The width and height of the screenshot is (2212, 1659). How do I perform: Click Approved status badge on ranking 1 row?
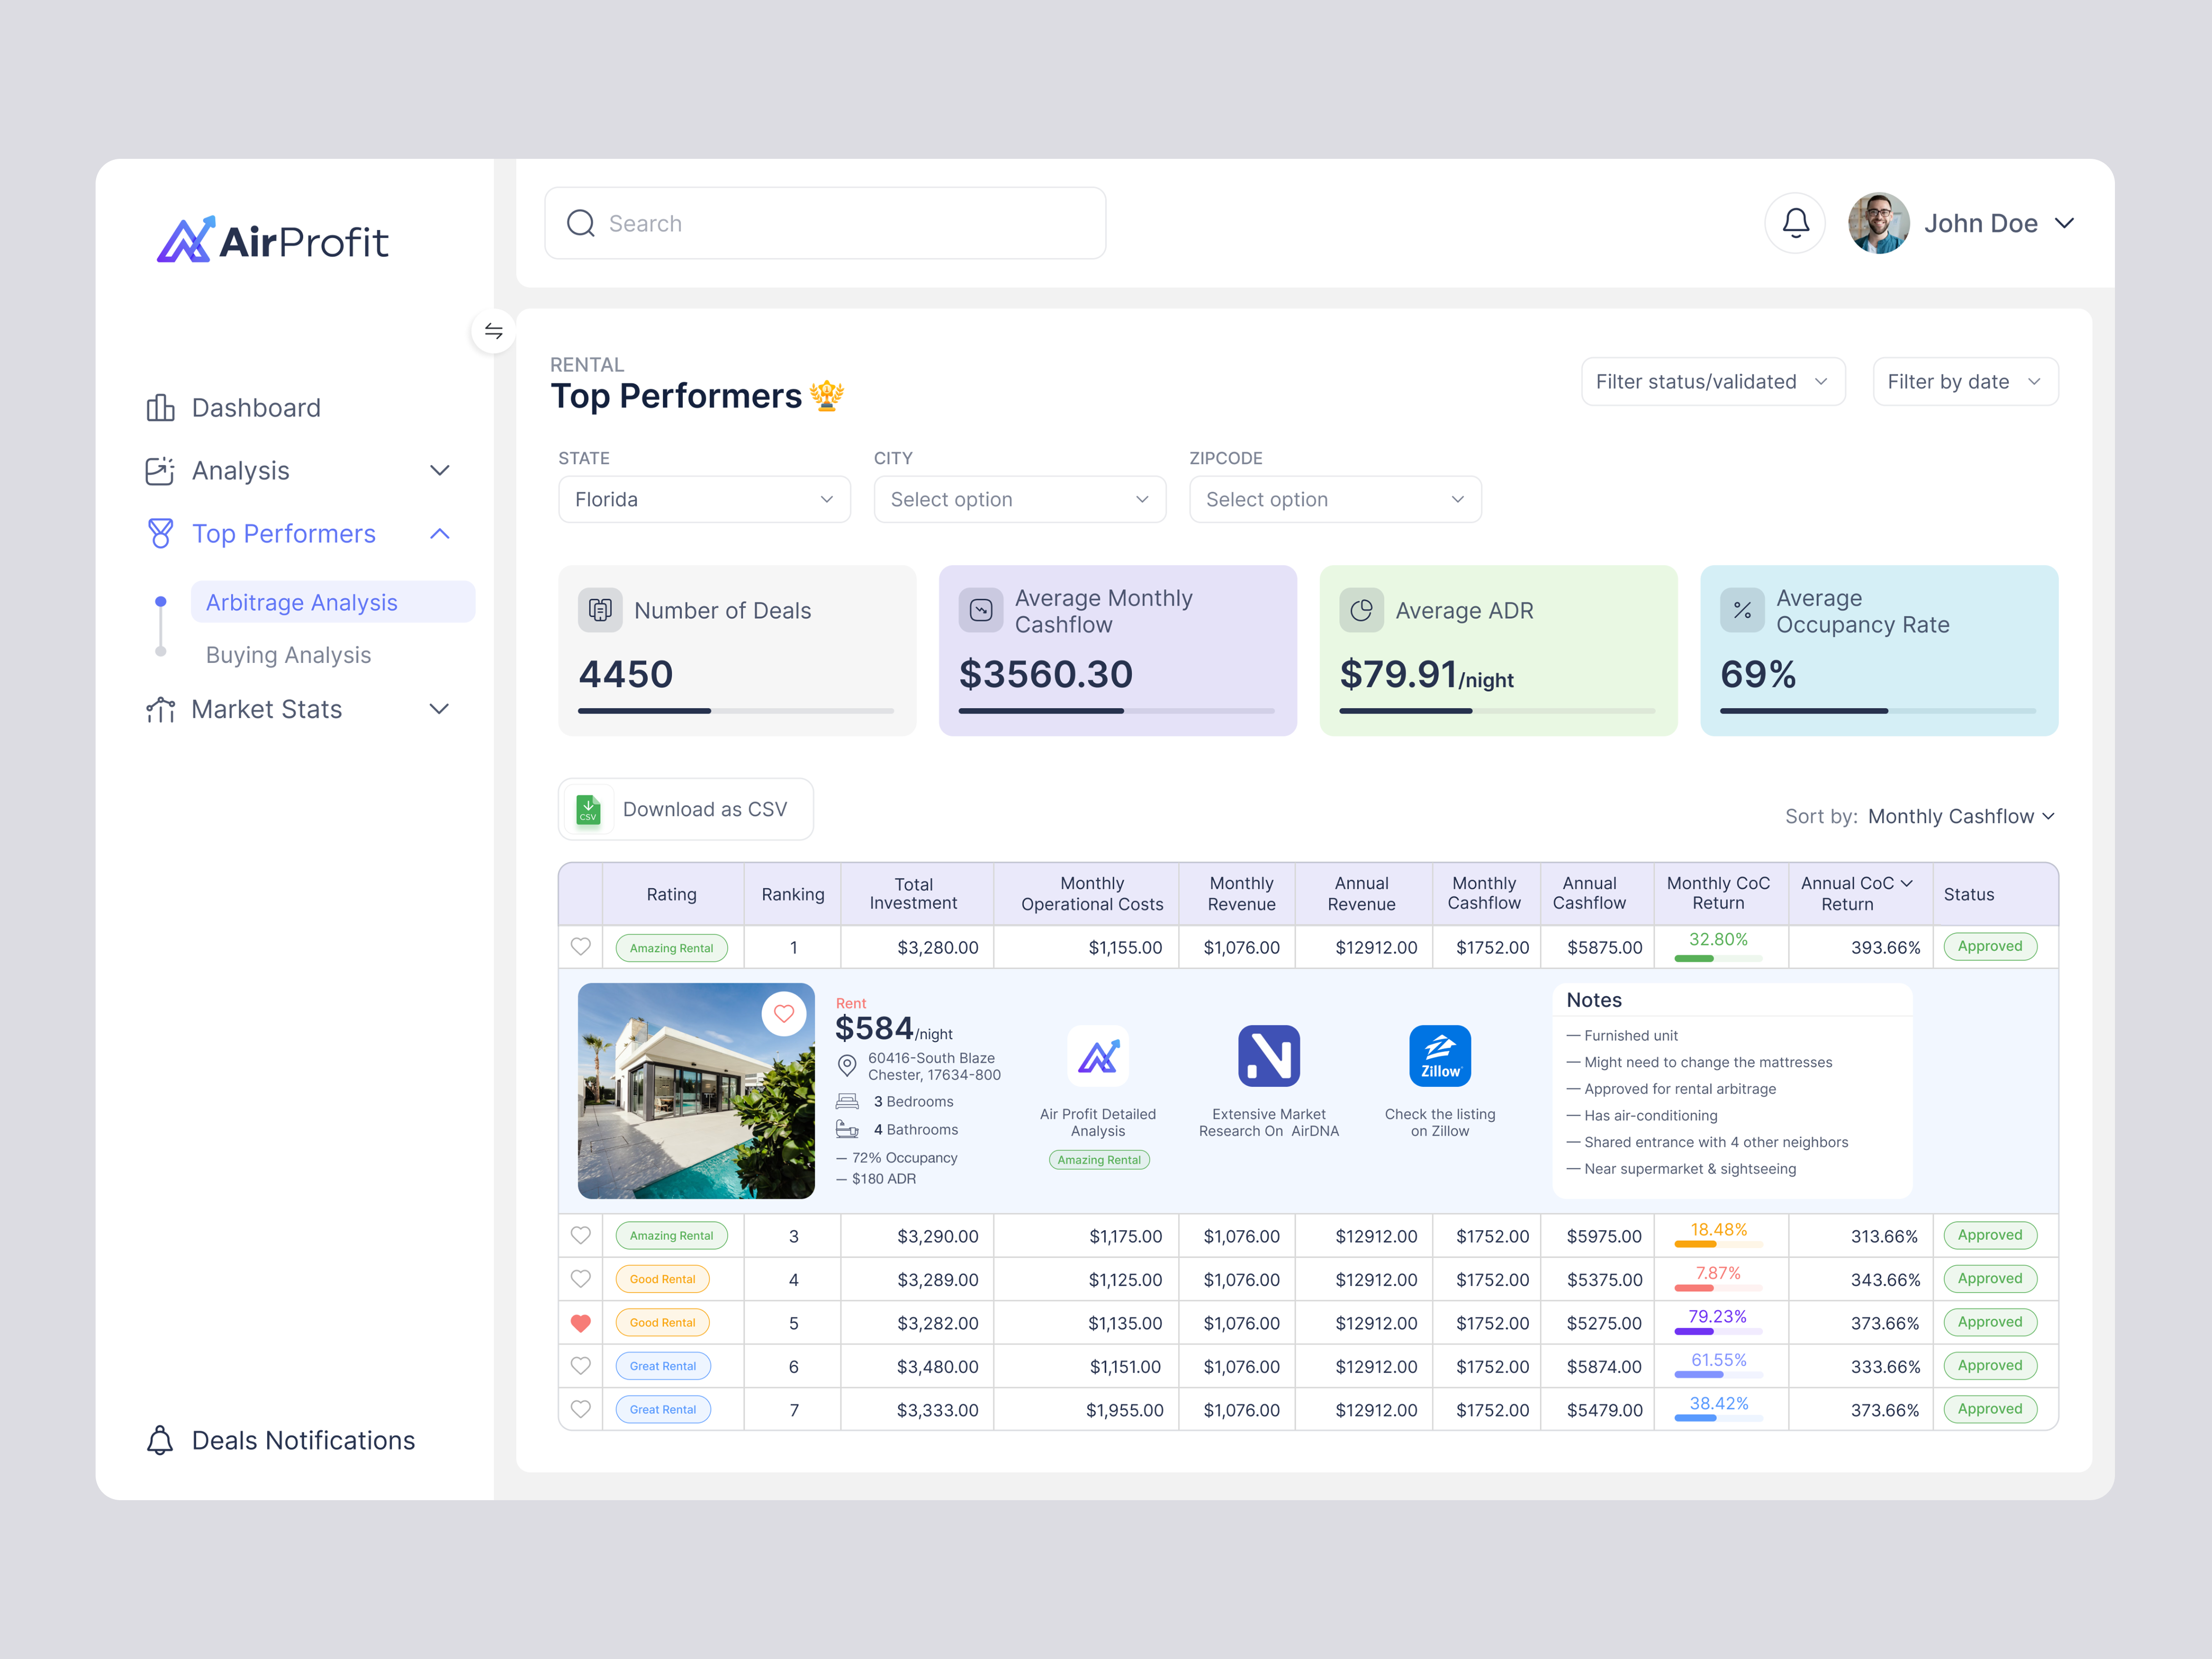tap(1990, 946)
